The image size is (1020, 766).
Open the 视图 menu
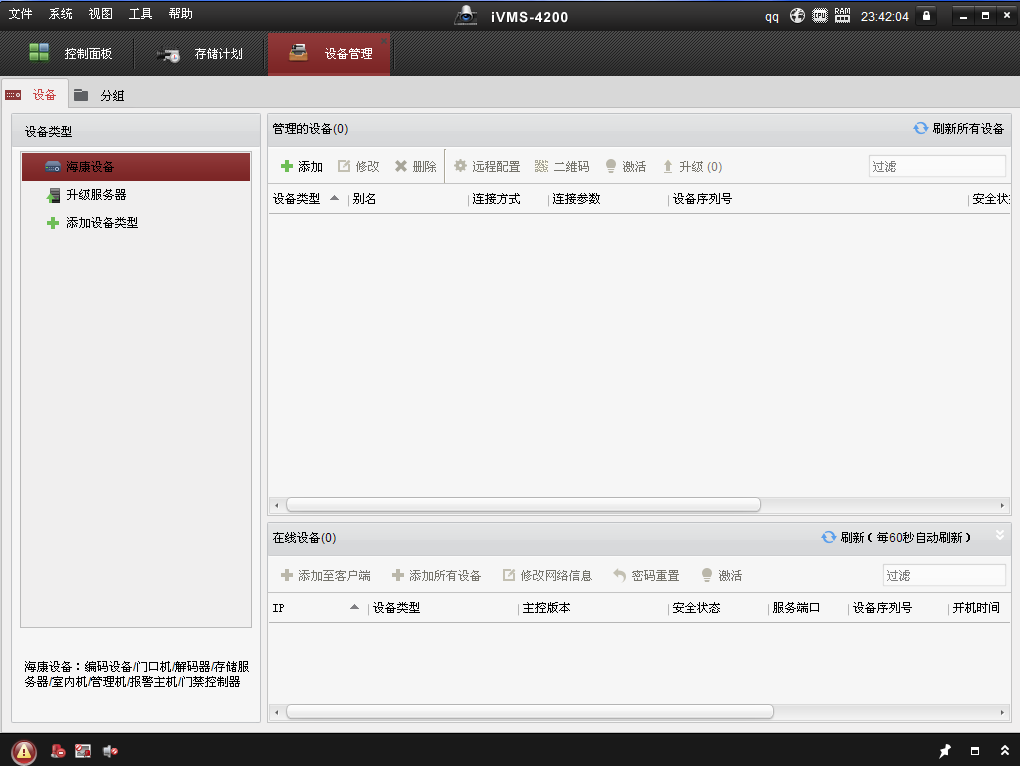point(100,14)
